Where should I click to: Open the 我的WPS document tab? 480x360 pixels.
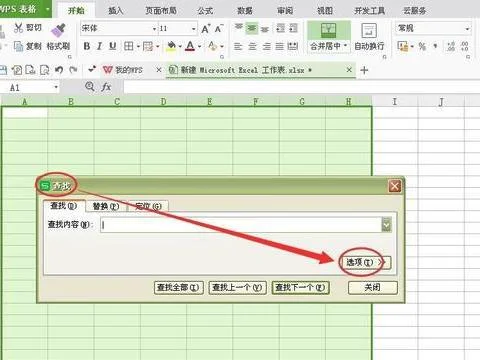tap(128, 70)
